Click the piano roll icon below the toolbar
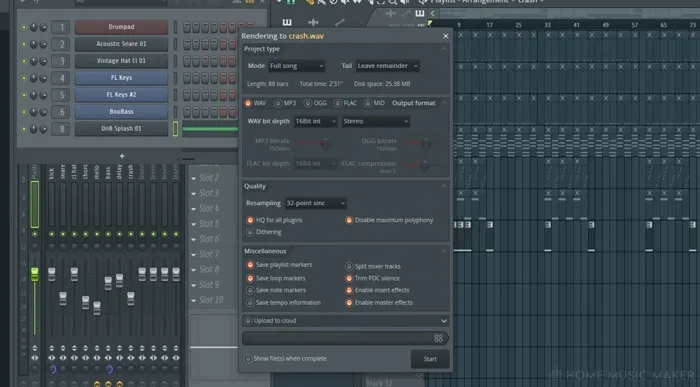 287,22
